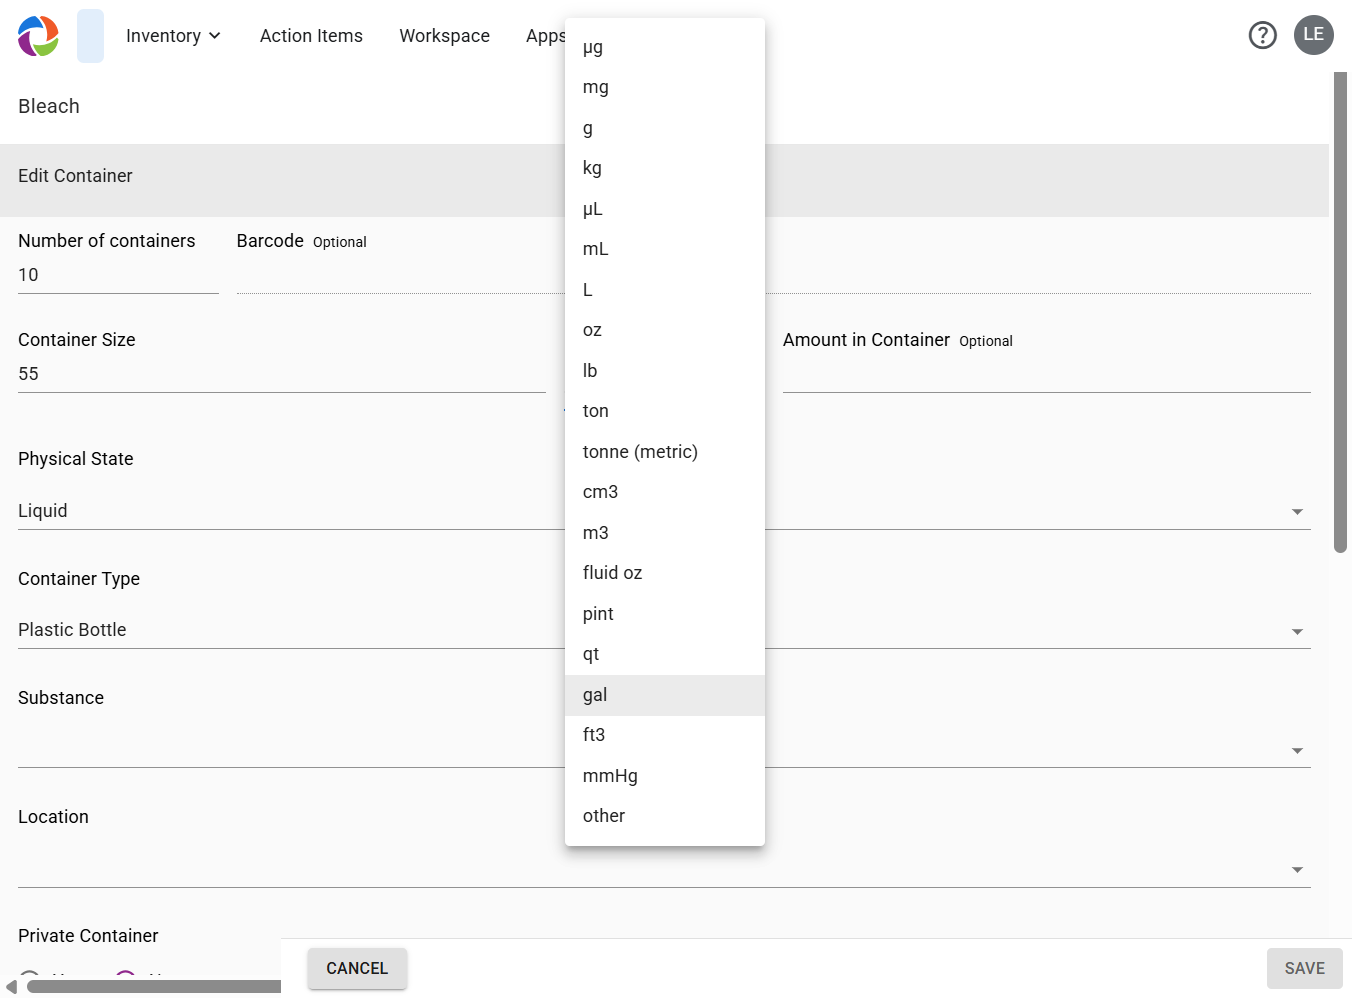This screenshot has height=998, width=1352.
Task: Open the Location dropdown arrow
Action: pyautogui.click(x=1297, y=870)
